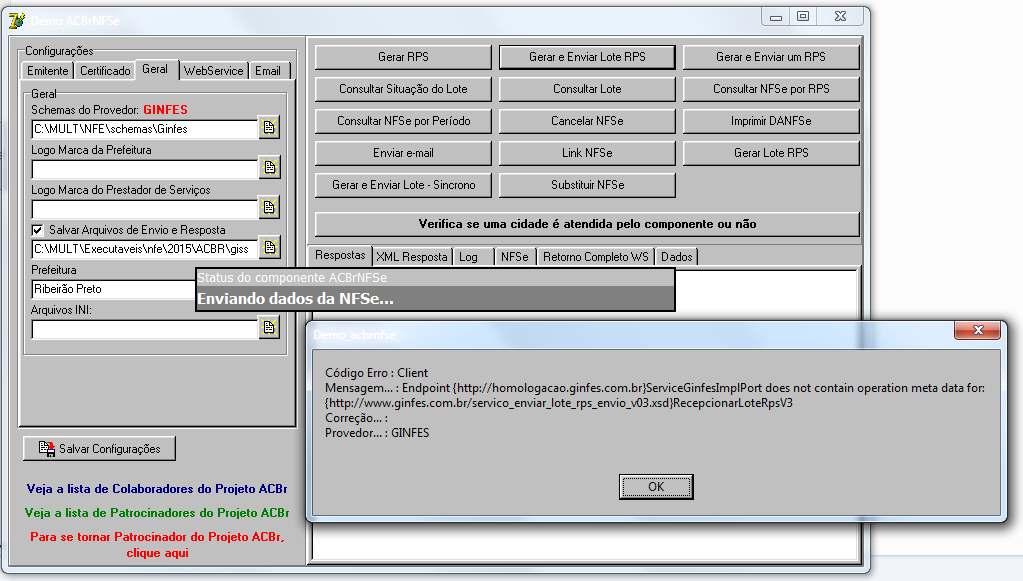Browse for Logo Marca da Prefeitura file

pyautogui.click(x=269, y=168)
